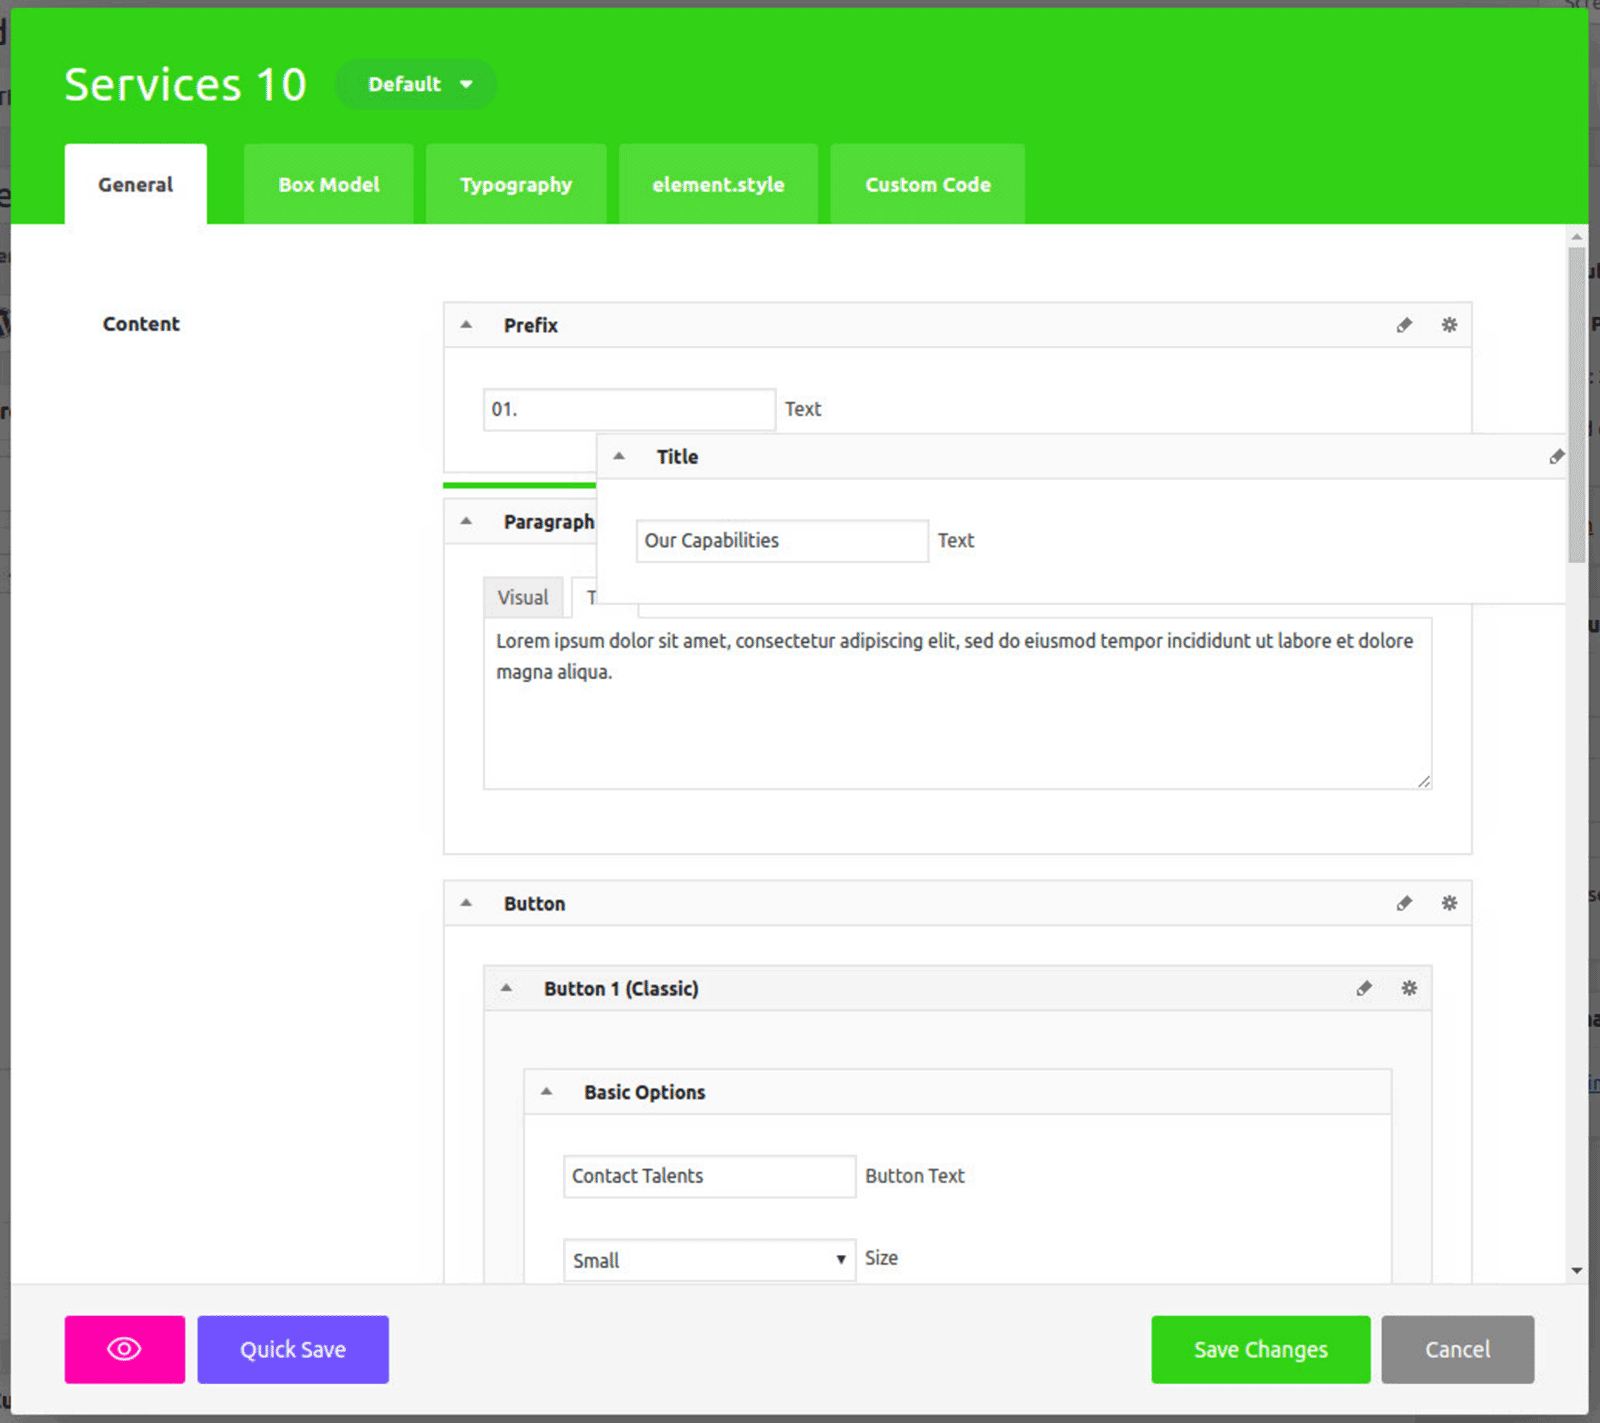Click the Content section label
1600x1423 pixels.
pyautogui.click(x=141, y=324)
